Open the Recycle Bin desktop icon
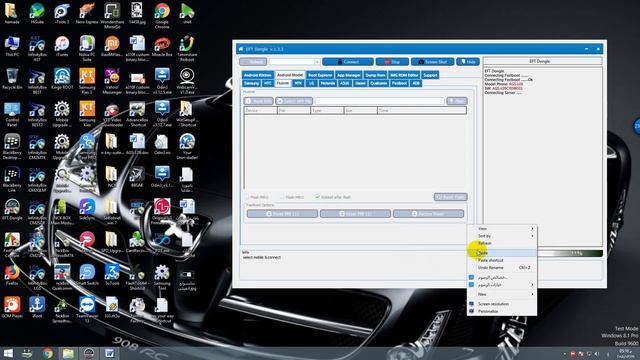Viewport: 640px width, 360px height. click(12, 79)
